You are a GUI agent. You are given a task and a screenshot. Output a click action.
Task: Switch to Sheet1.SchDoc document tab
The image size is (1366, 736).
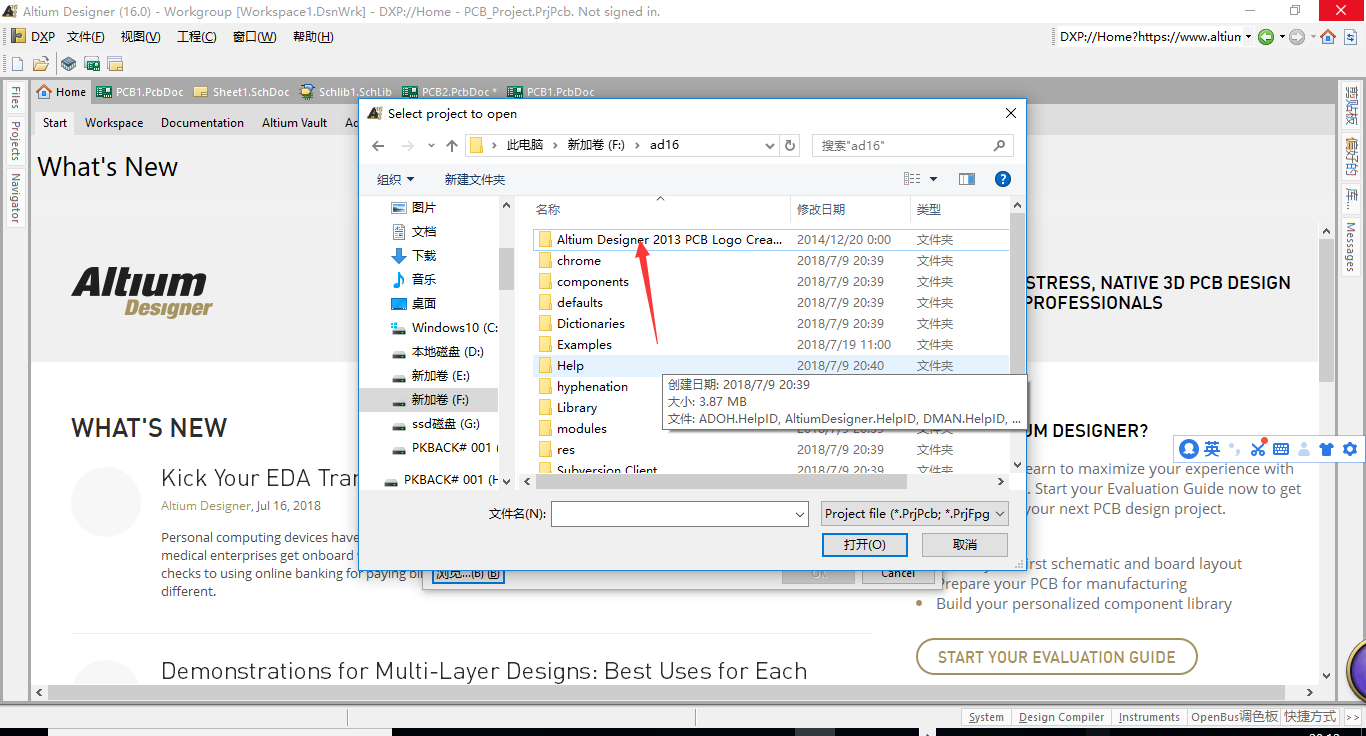(241, 92)
